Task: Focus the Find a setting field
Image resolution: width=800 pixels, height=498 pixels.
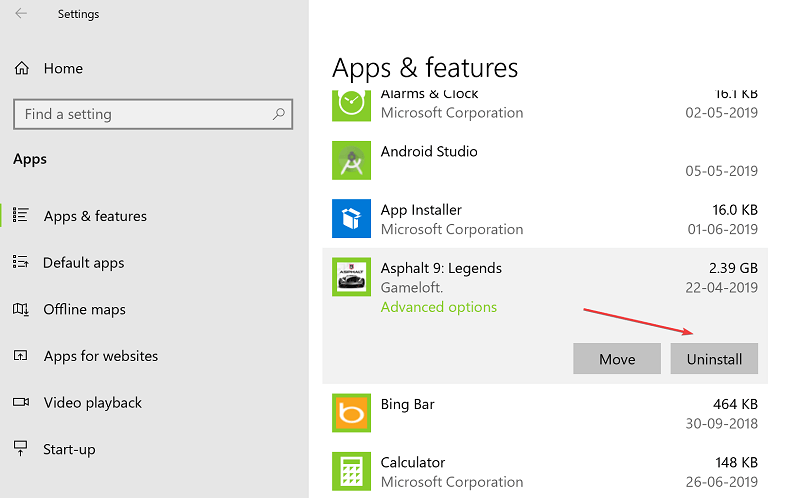Action: coord(153,114)
